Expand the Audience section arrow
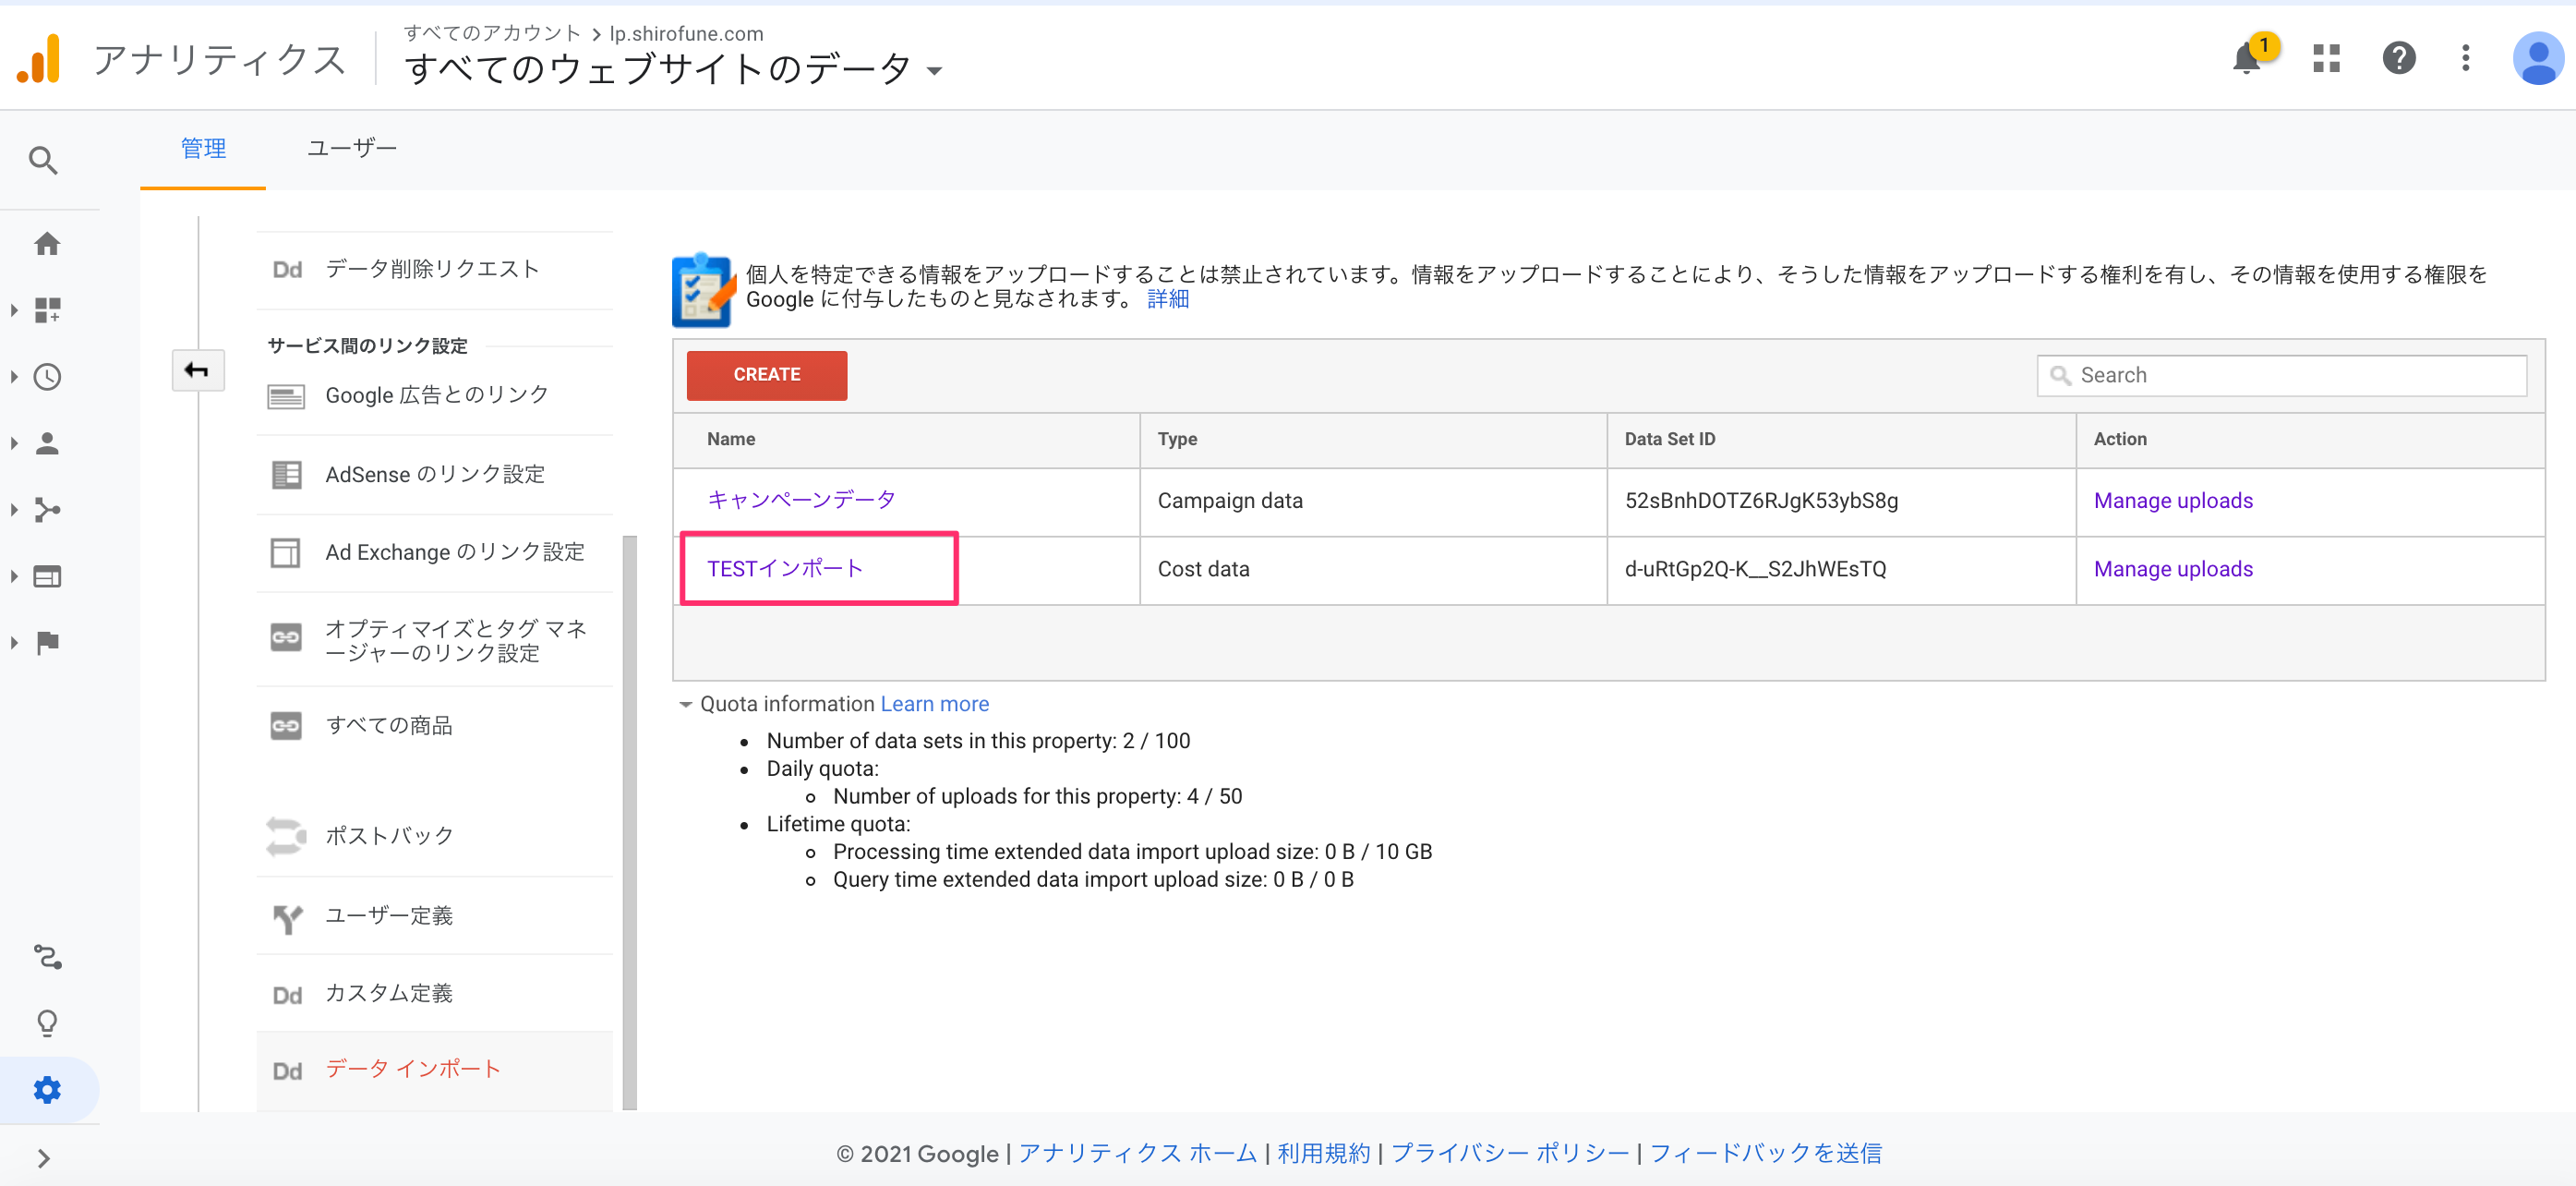2576x1186 pixels. [x=14, y=443]
